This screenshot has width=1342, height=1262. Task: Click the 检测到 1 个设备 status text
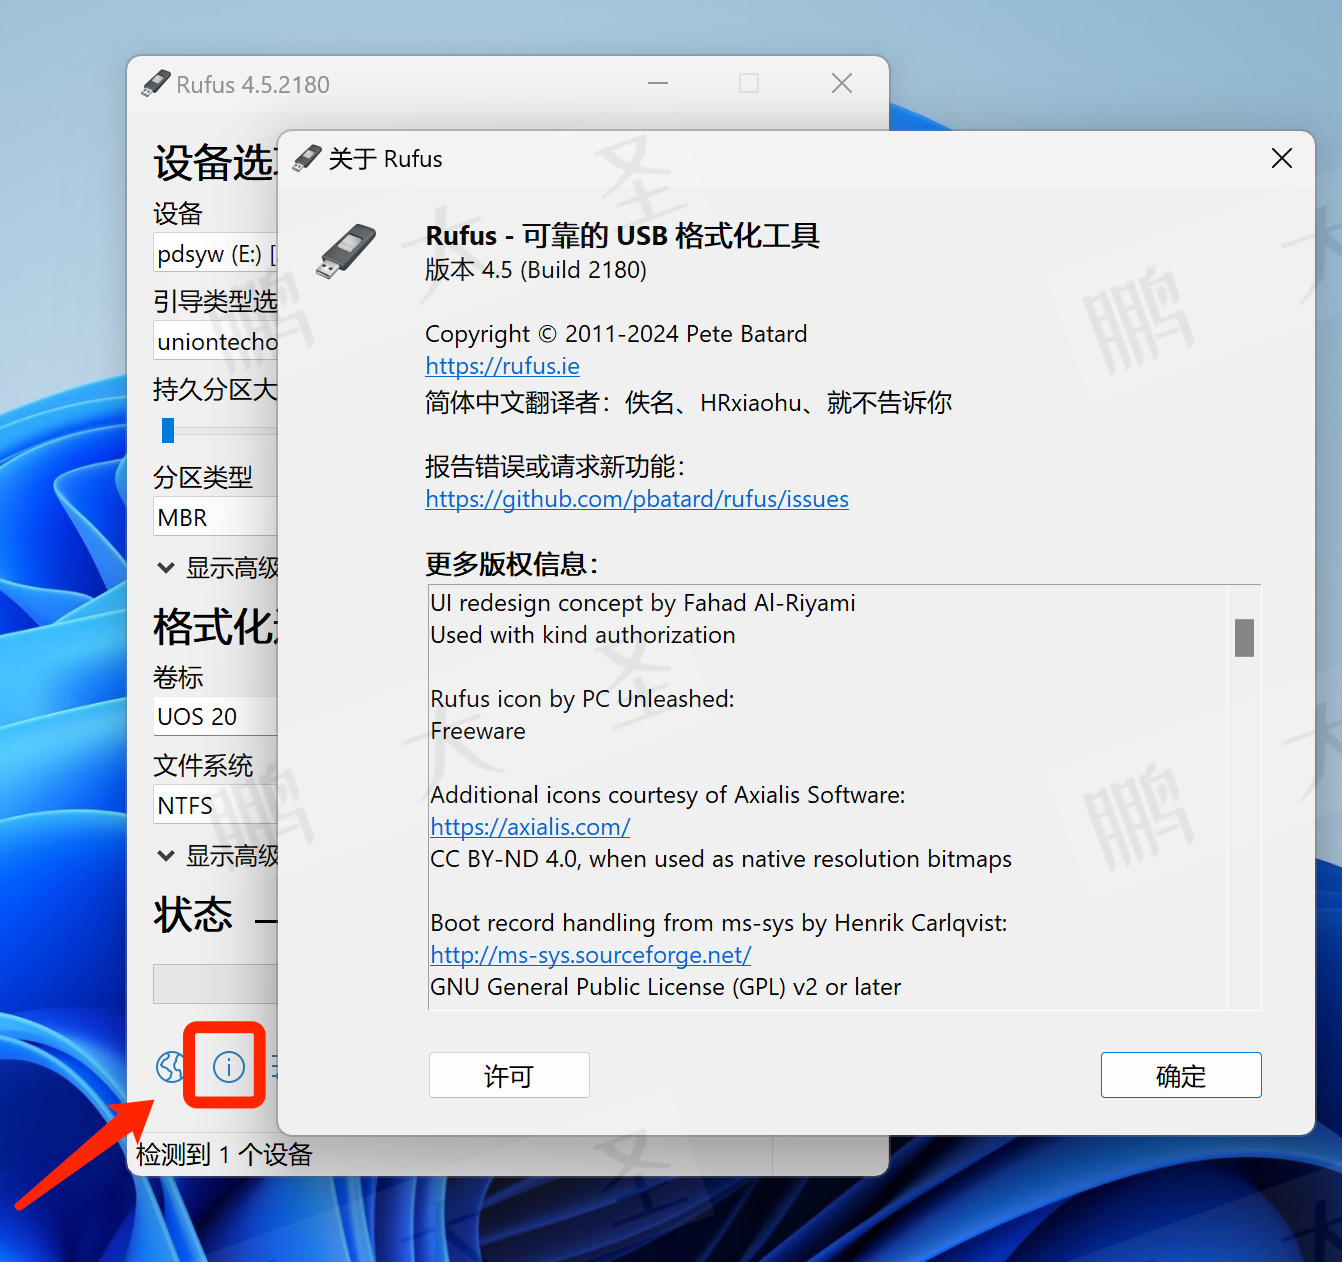(224, 1155)
